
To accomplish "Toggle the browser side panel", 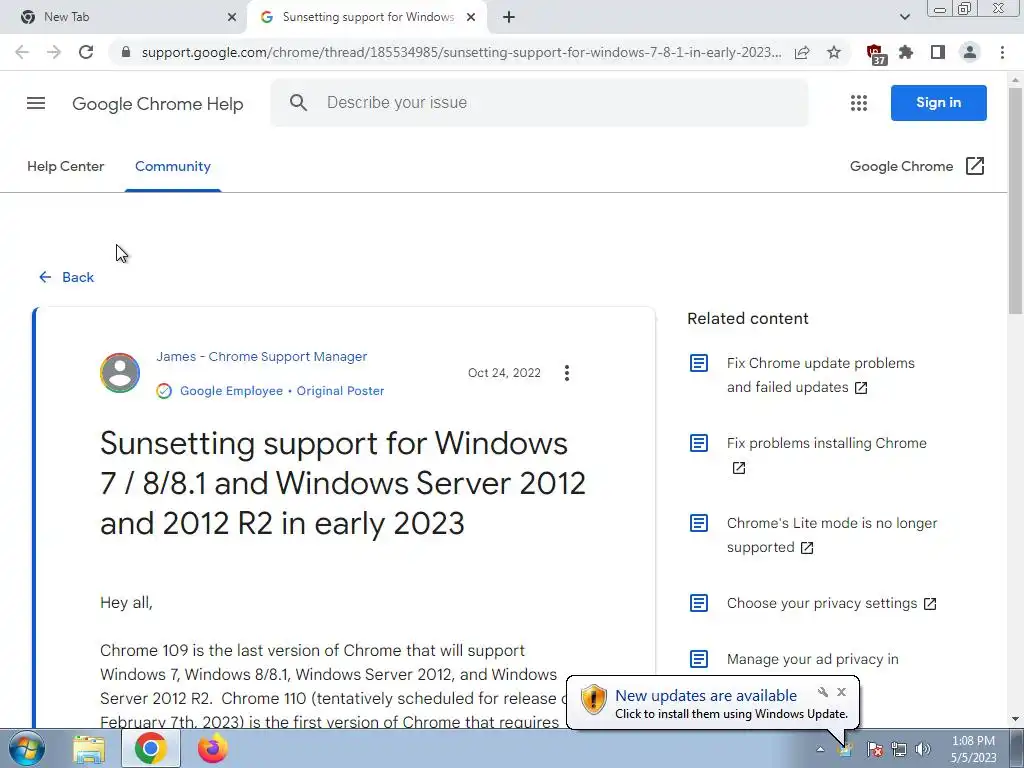I will (x=938, y=52).
